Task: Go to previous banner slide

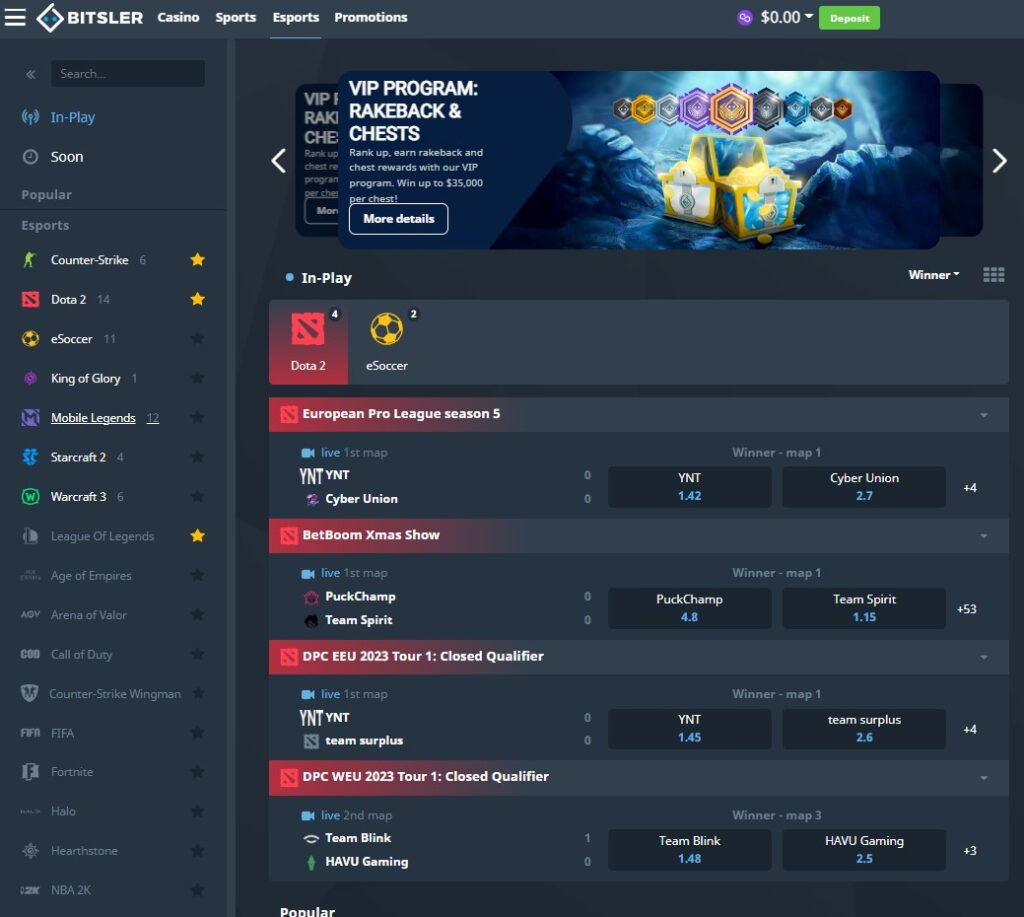Action: [x=279, y=161]
